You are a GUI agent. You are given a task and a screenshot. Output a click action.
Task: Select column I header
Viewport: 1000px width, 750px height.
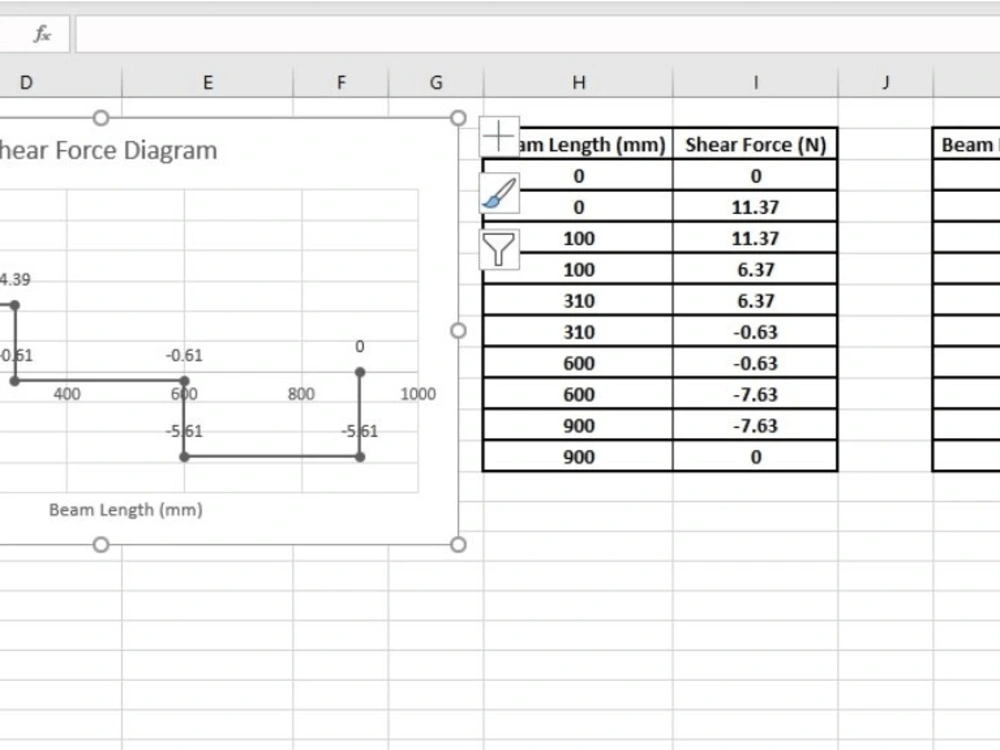pos(755,82)
